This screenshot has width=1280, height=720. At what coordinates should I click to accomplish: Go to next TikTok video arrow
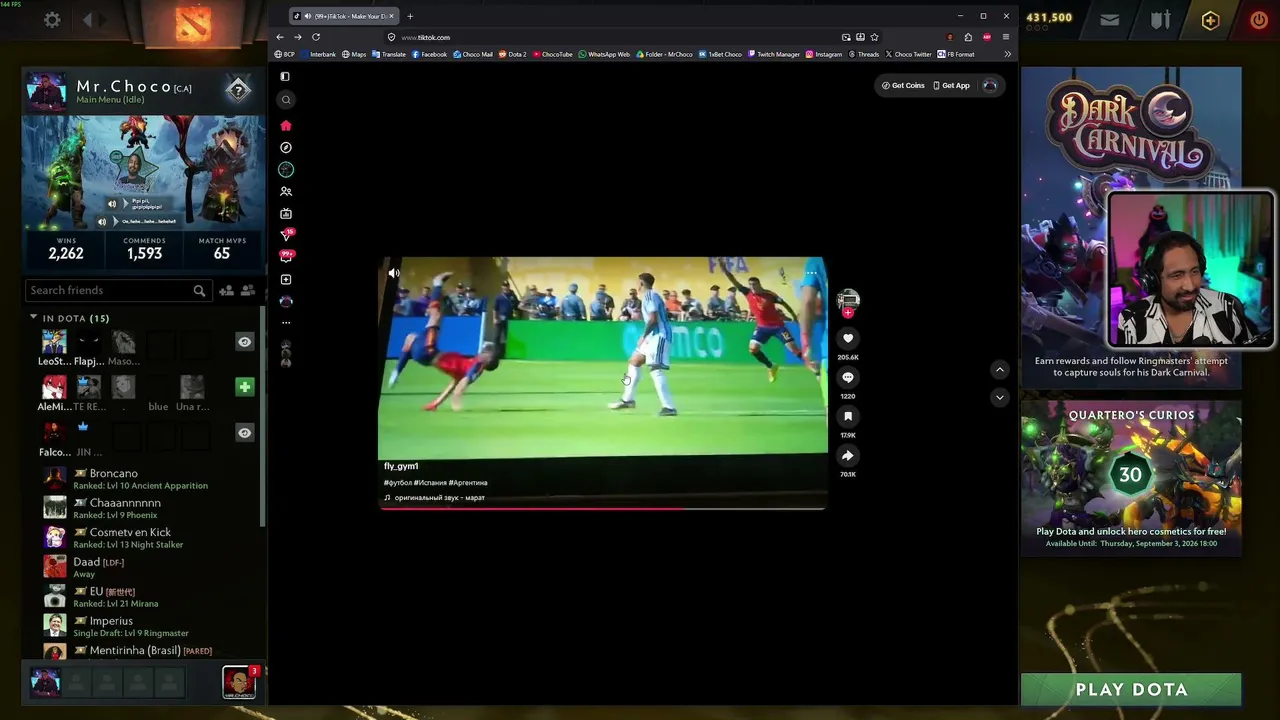click(x=999, y=397)
